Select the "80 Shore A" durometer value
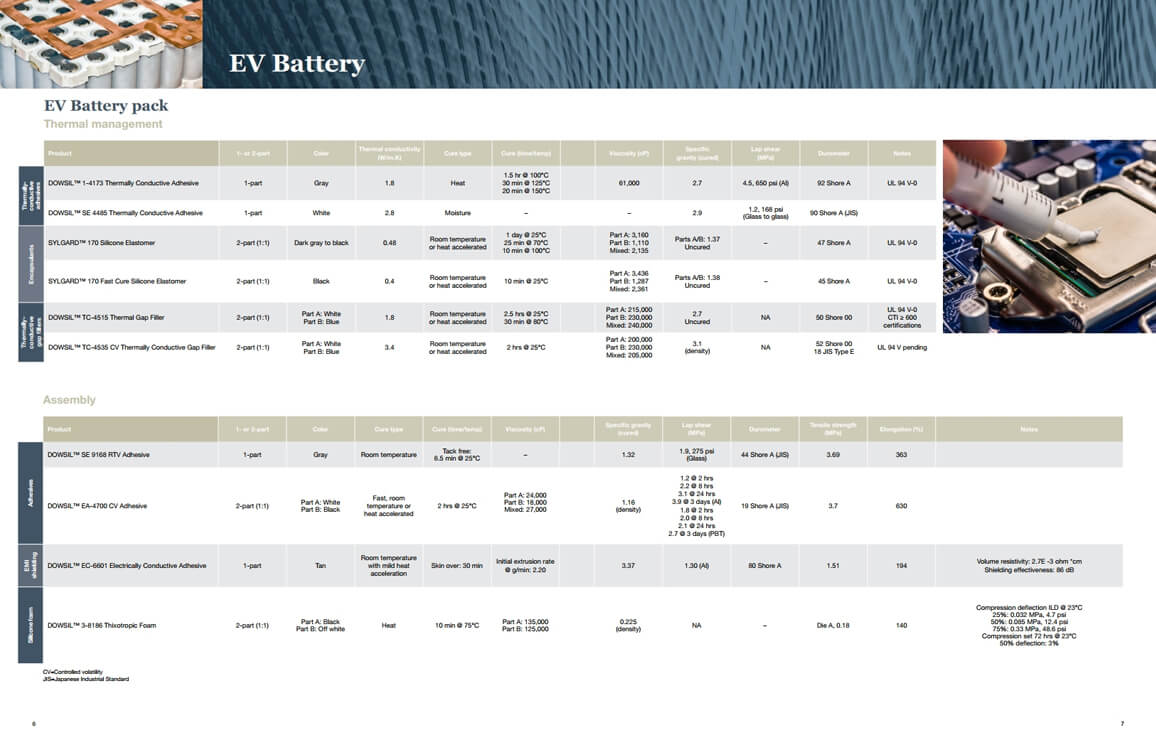 pos(765,565)
